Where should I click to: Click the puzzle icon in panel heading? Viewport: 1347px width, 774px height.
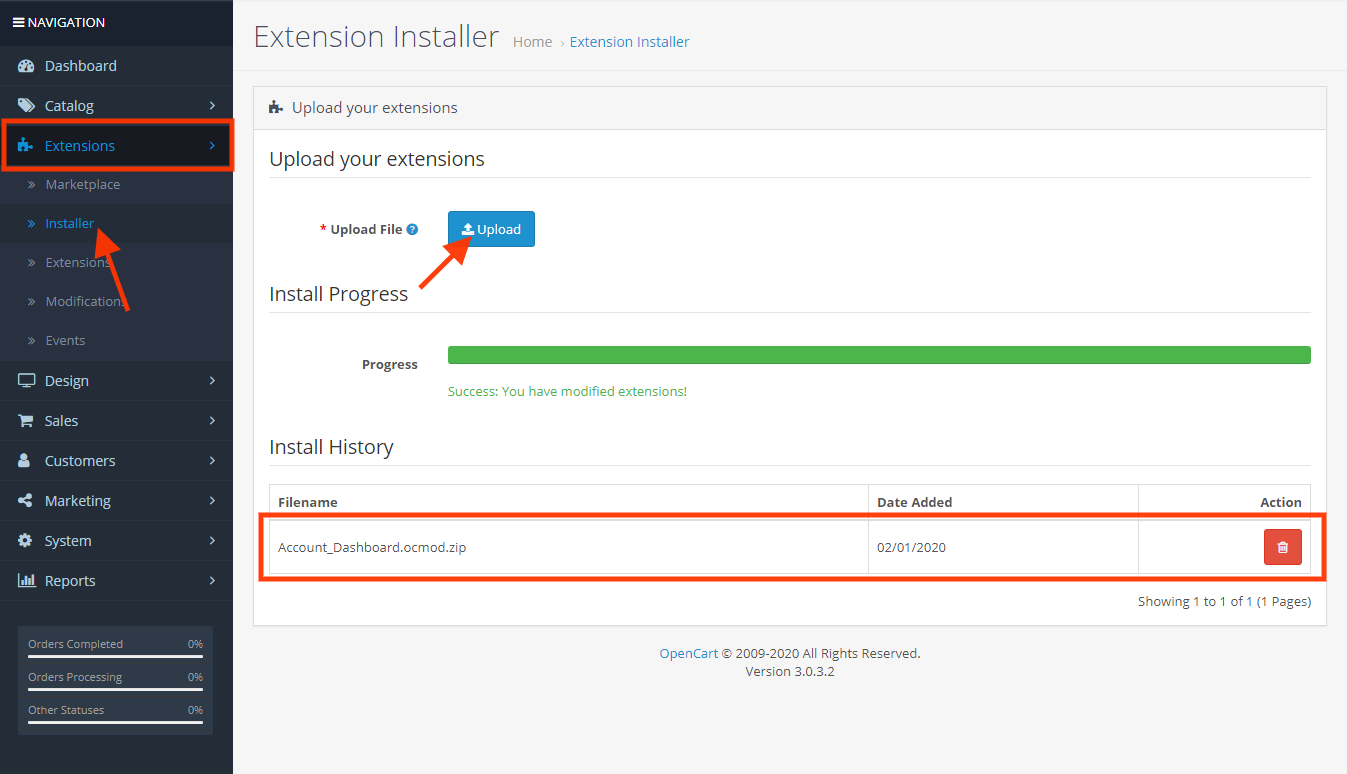click(x=276, y=107)
